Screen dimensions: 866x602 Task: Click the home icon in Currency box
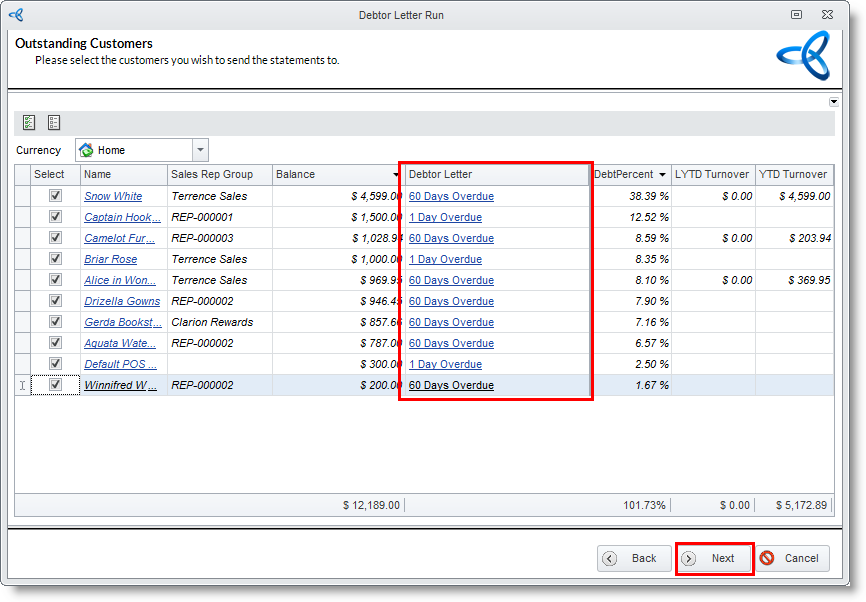(x=86, y=150)
